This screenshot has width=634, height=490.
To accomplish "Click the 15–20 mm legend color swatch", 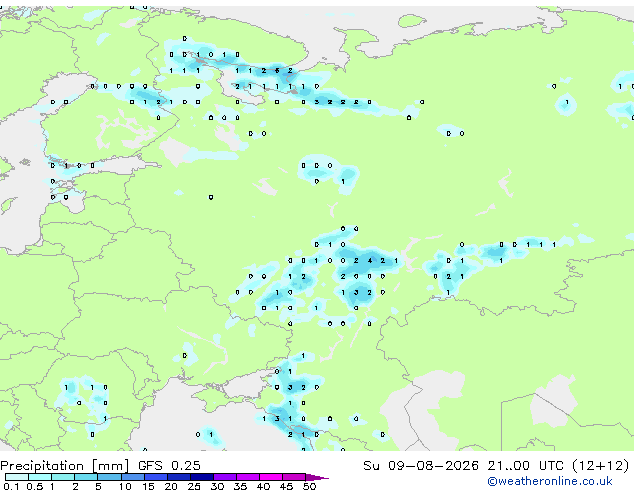I will click(x=156, y=477).
